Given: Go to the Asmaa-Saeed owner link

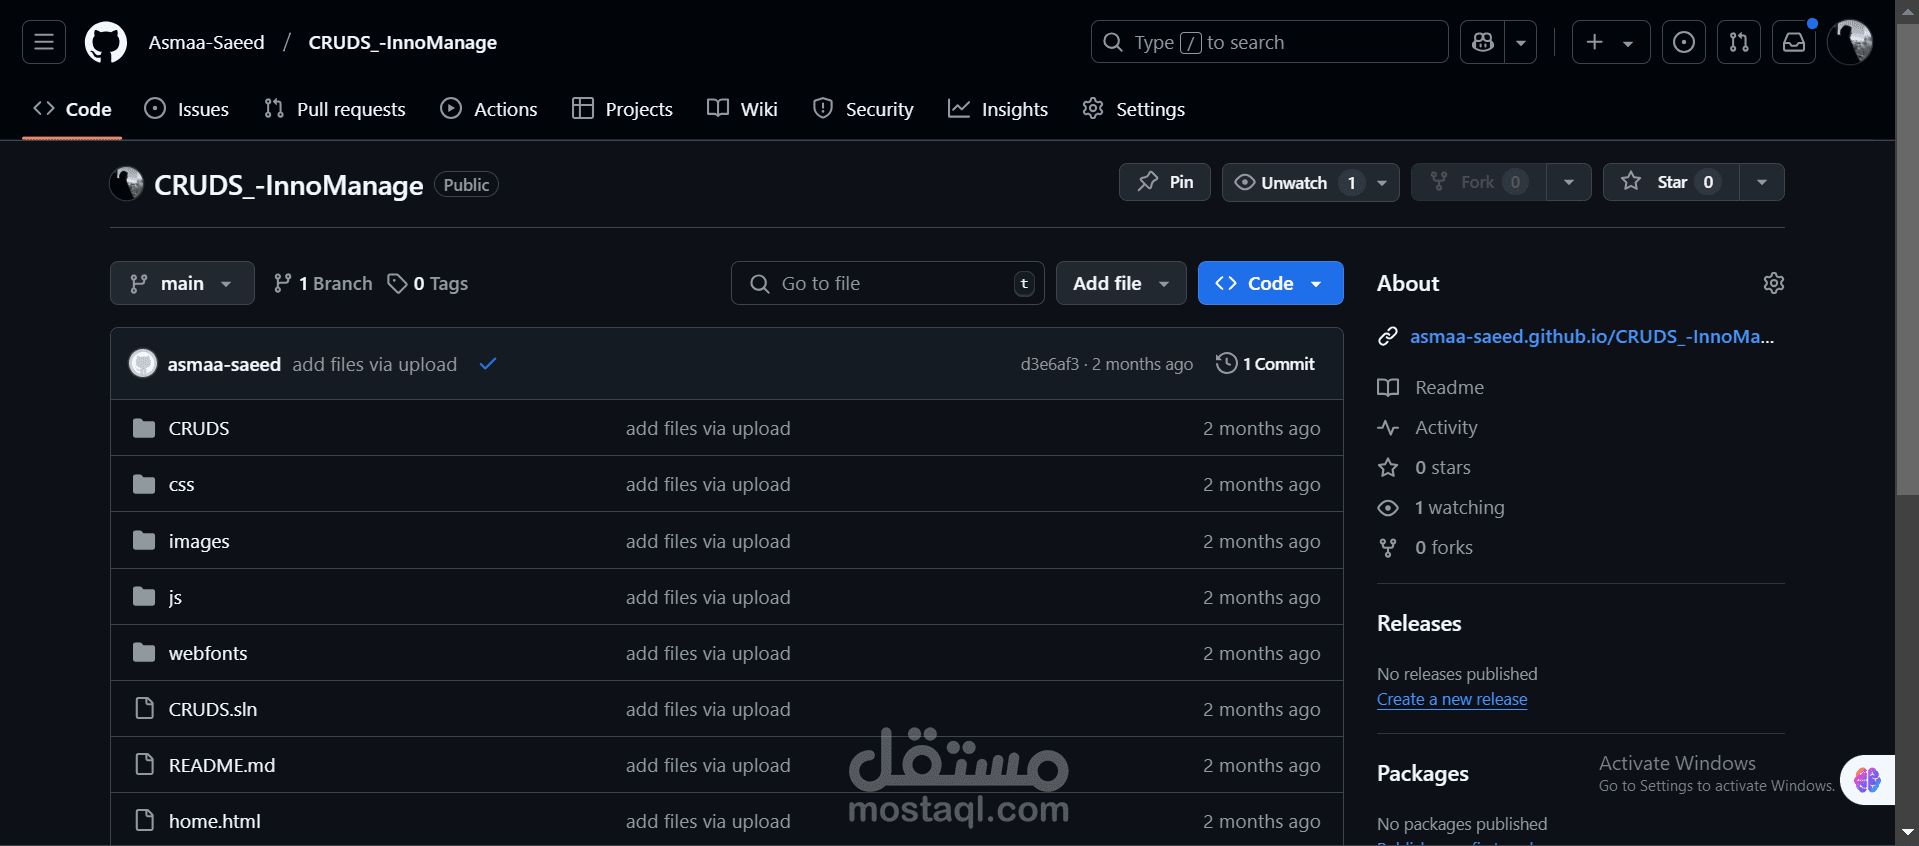Looking at the screenshot, I should [x=207, y=42].
